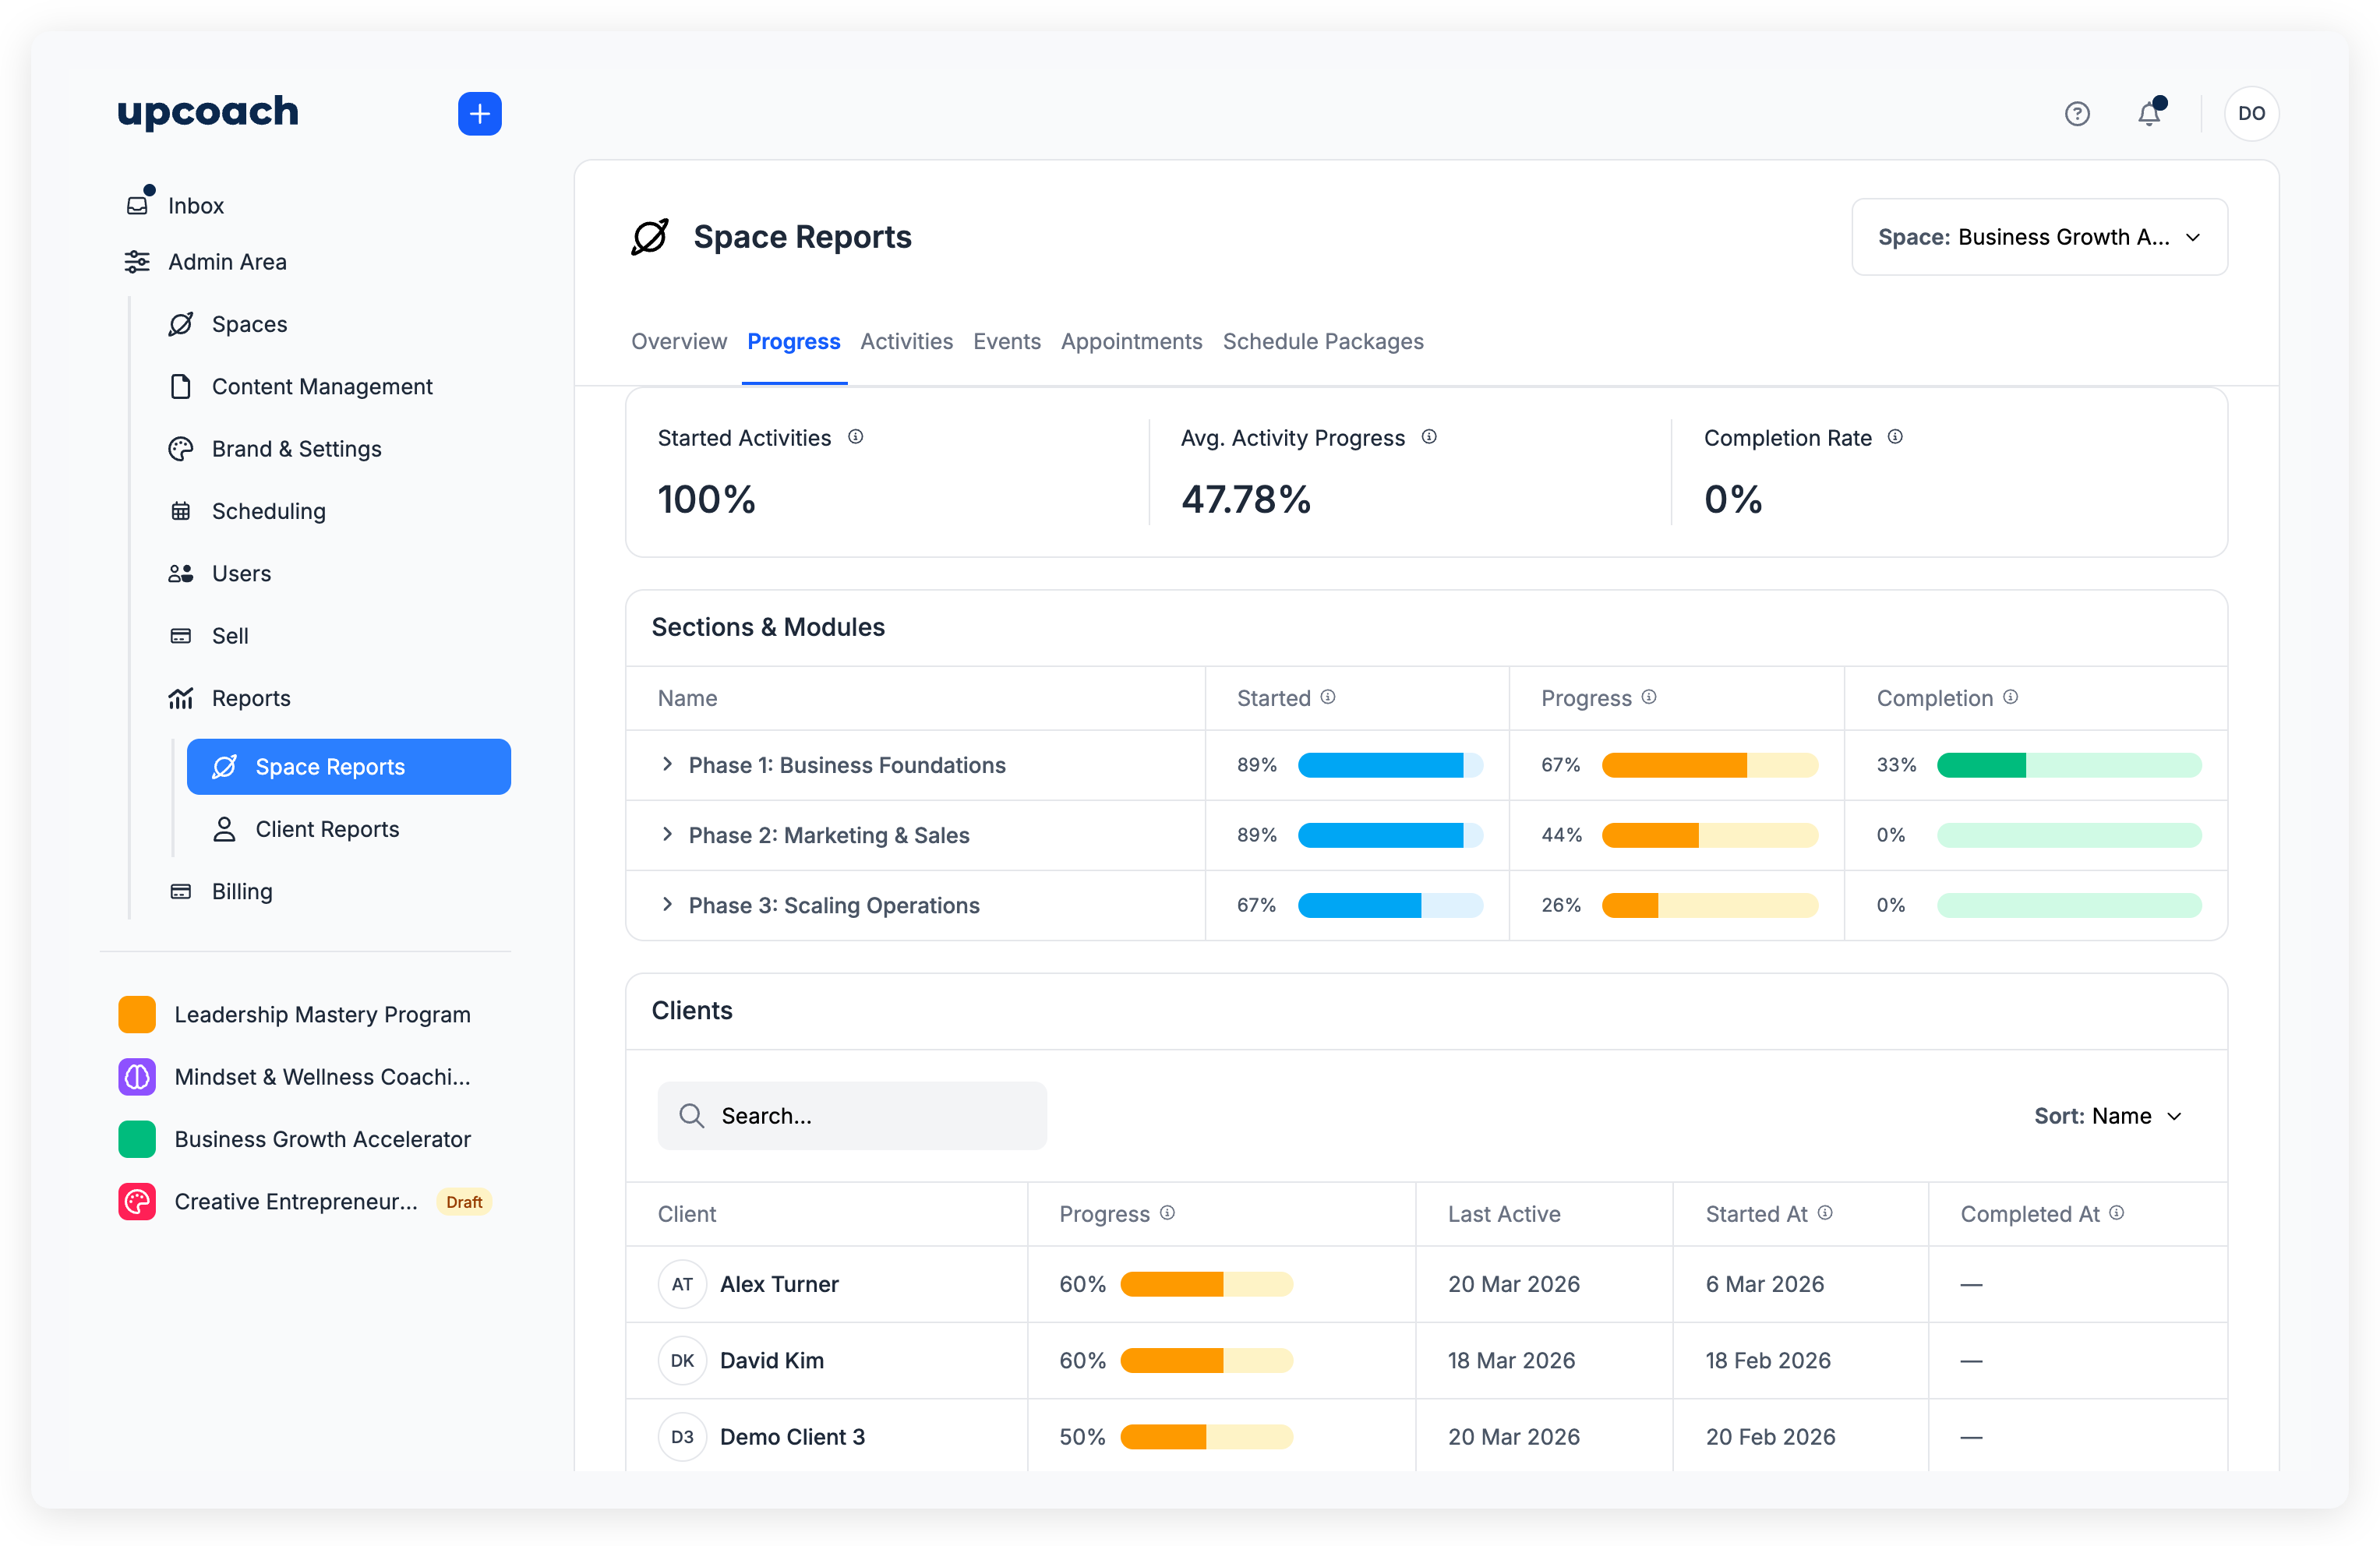Open Alex Turner client row
This screenshot has height=1546, width=2380.
[x=779, y=1284]
